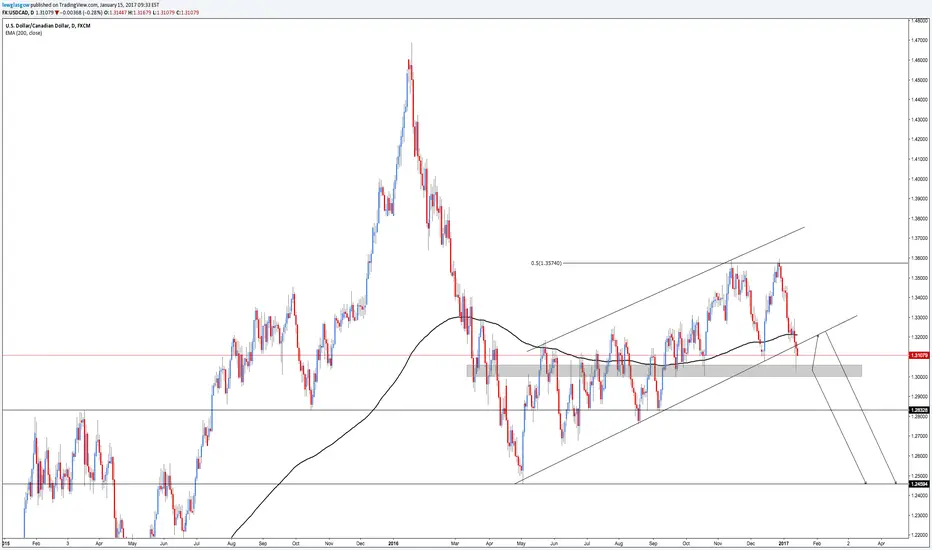Click the FX:USDCAD, D symbol label
This screenshot has width=932, height=550.
coord(18,12)
